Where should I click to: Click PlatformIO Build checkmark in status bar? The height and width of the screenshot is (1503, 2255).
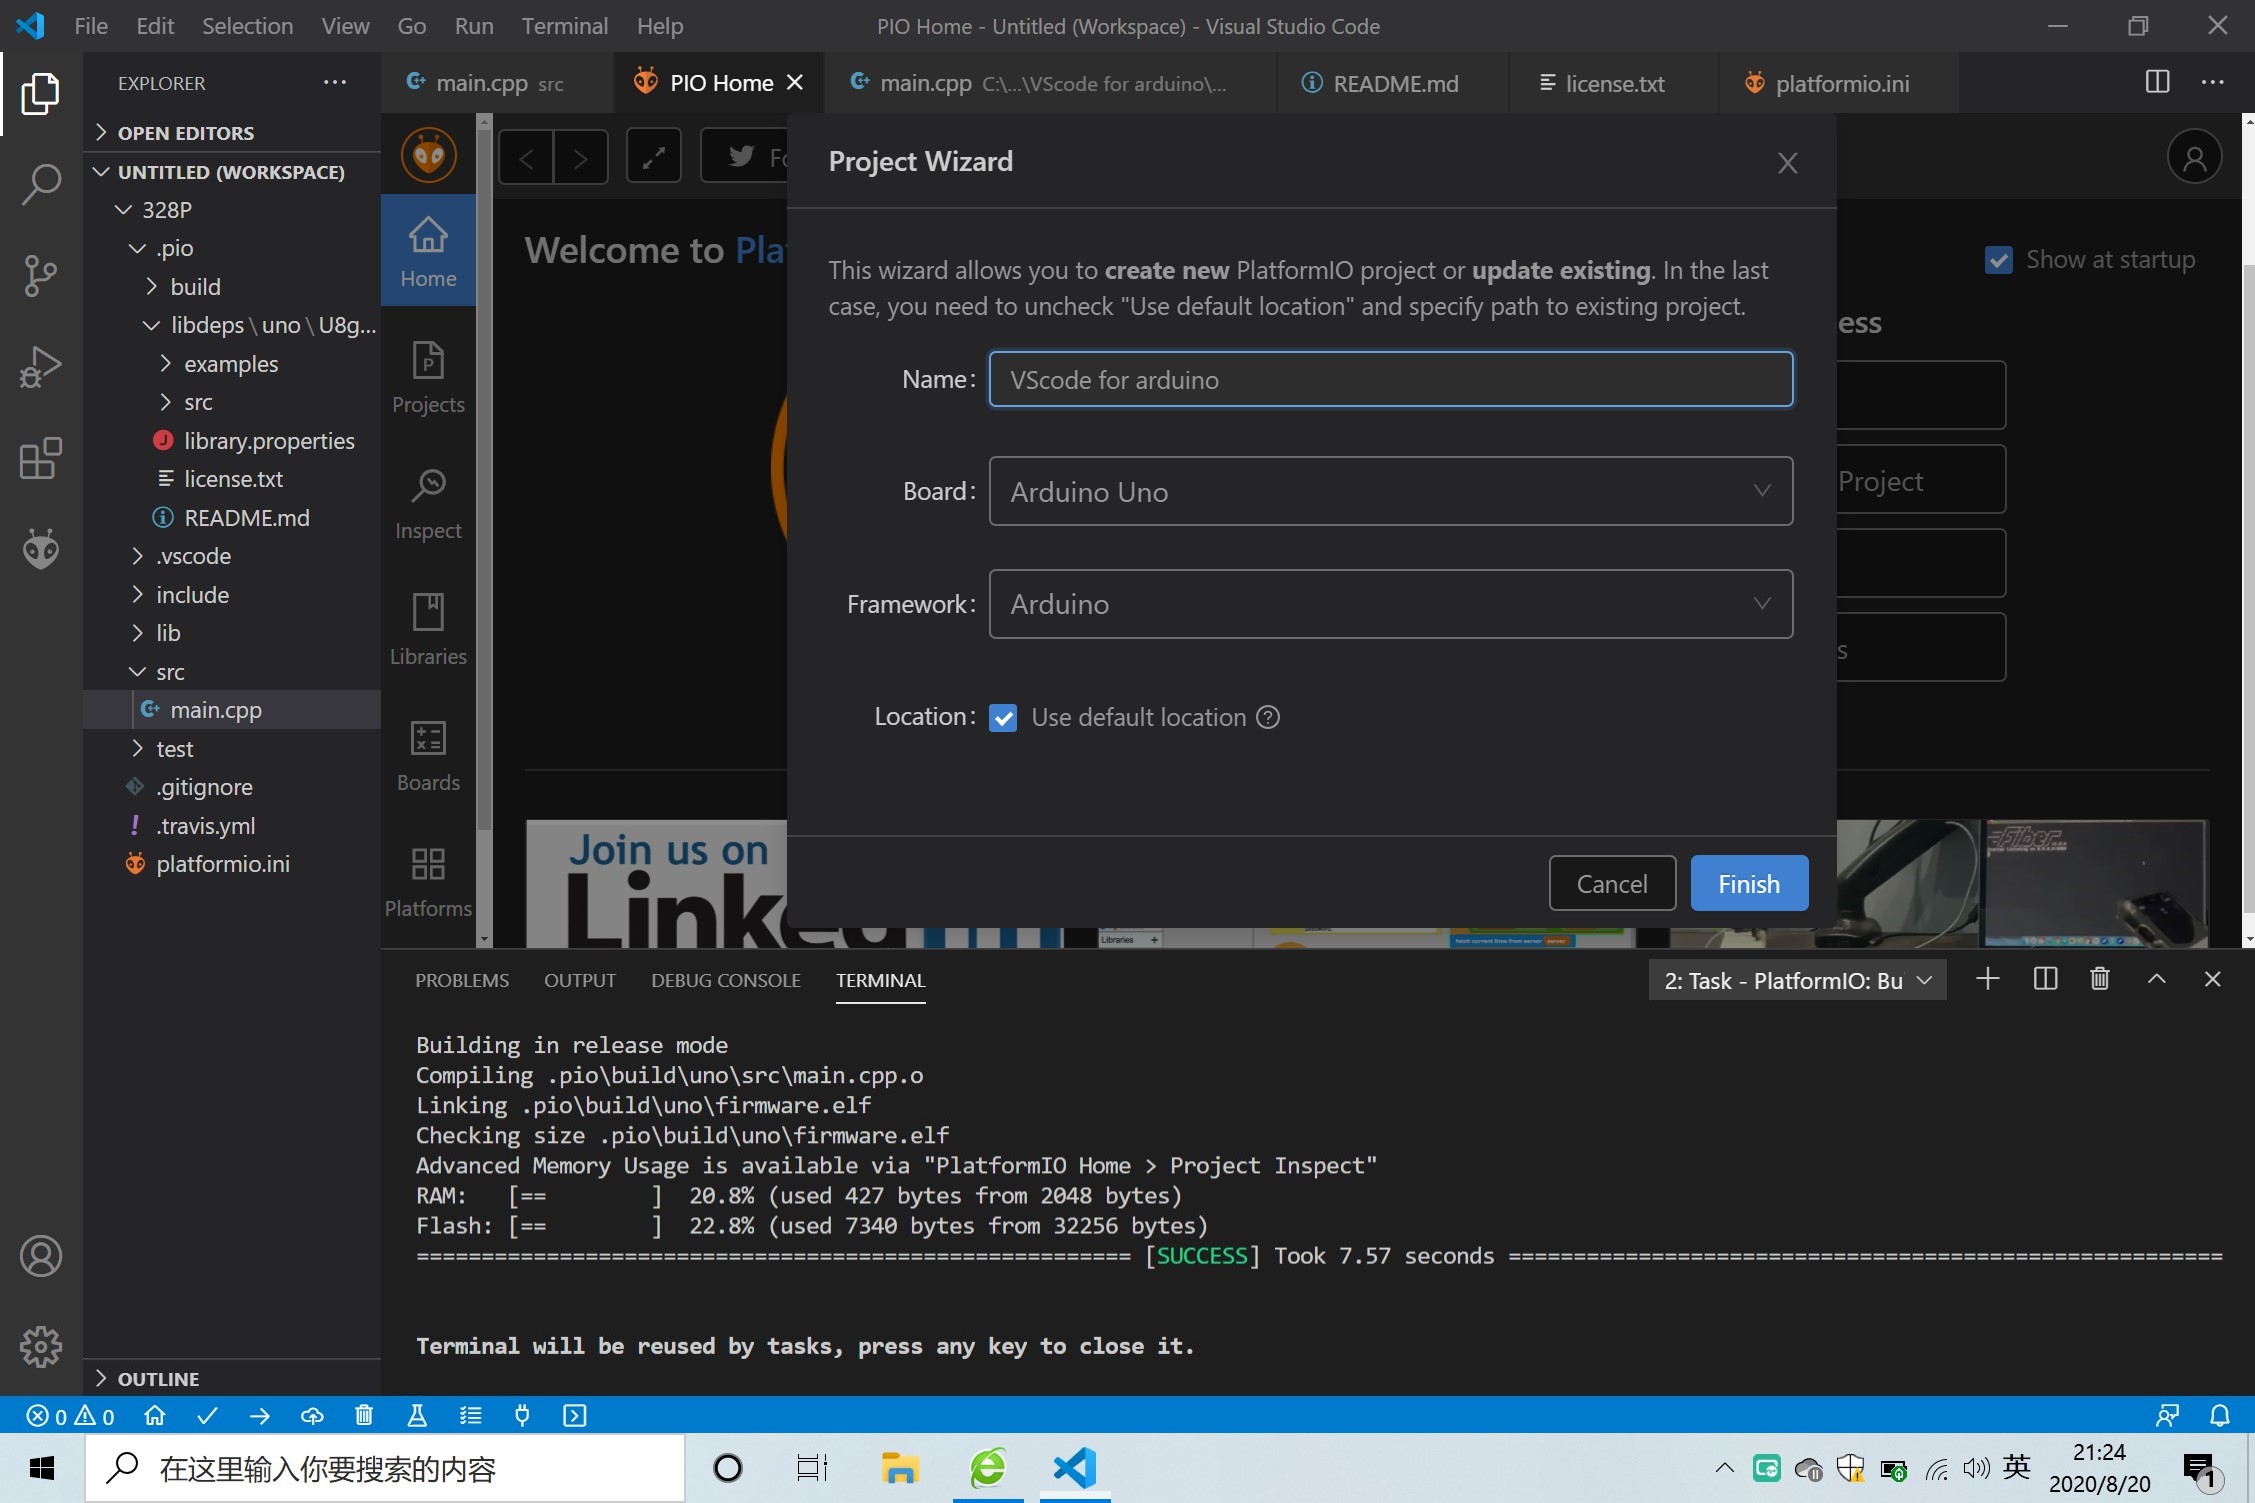tap(207, 1416)
